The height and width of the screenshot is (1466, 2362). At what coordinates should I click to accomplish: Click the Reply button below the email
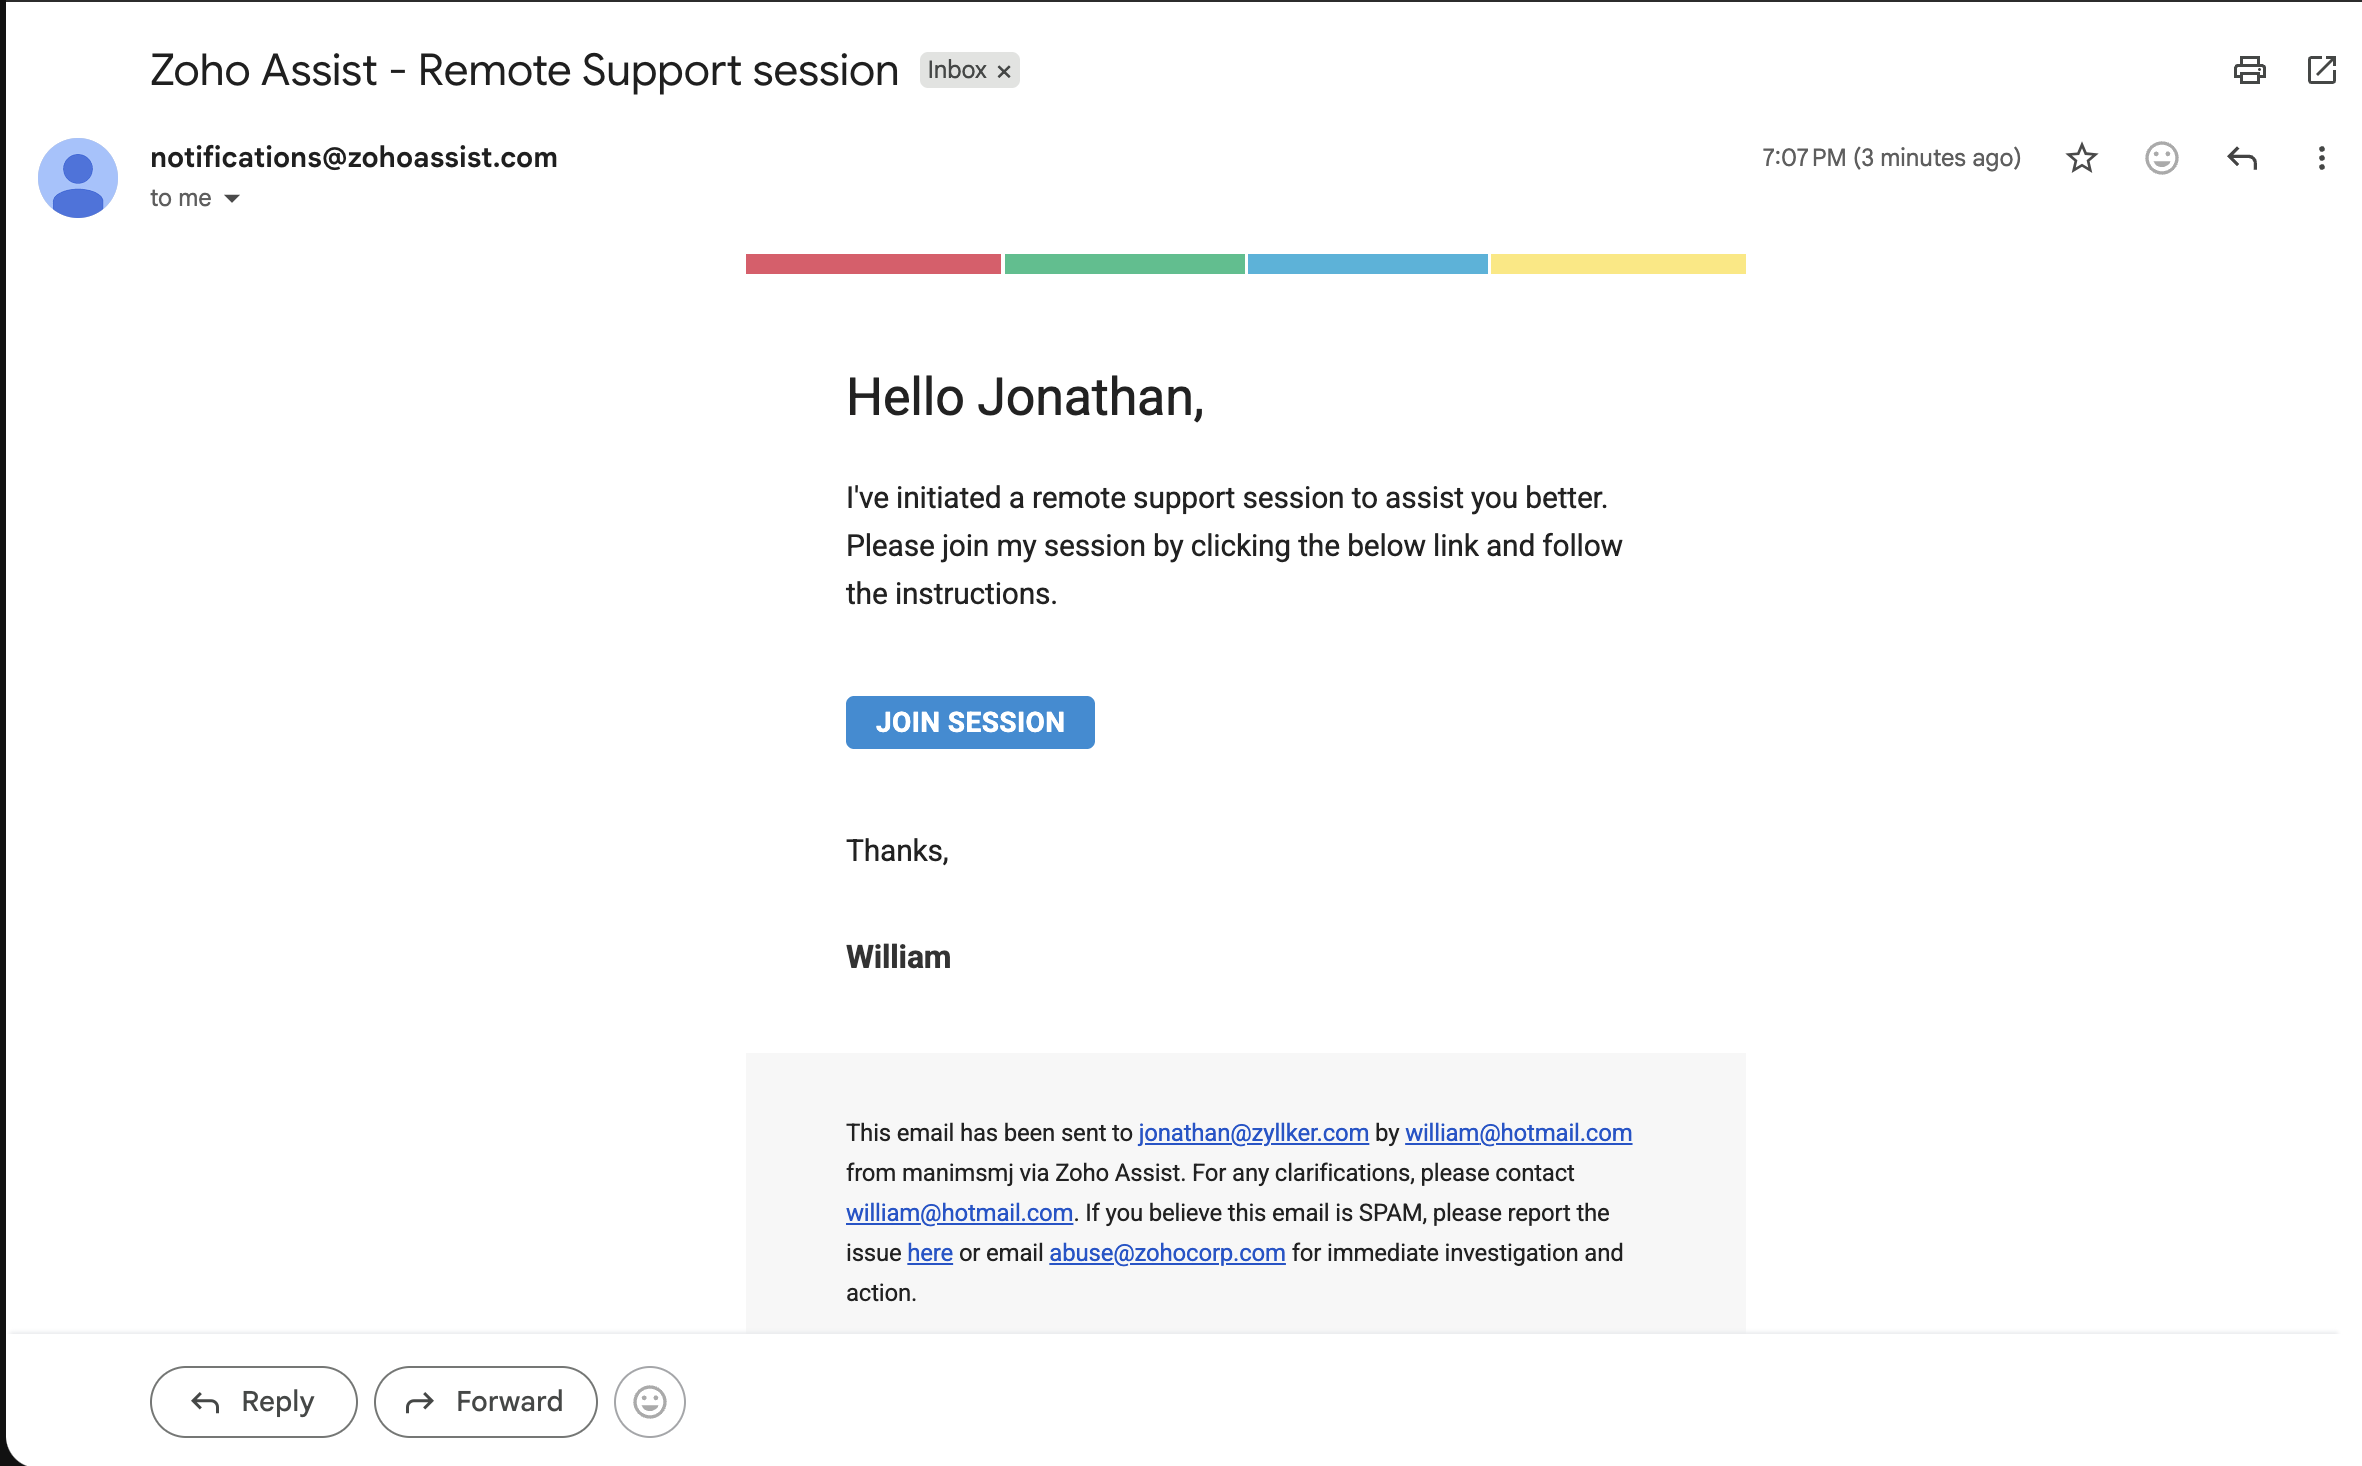(253, 1402)
